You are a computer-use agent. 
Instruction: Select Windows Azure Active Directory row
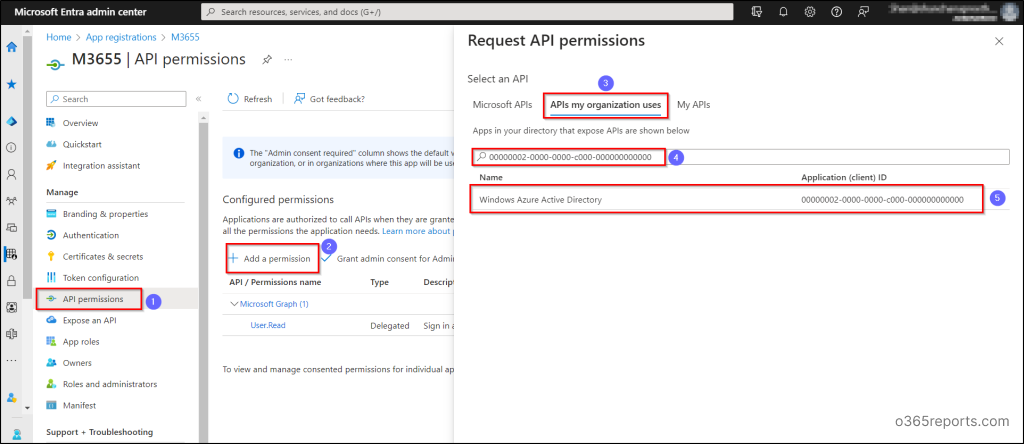[741, 199]
